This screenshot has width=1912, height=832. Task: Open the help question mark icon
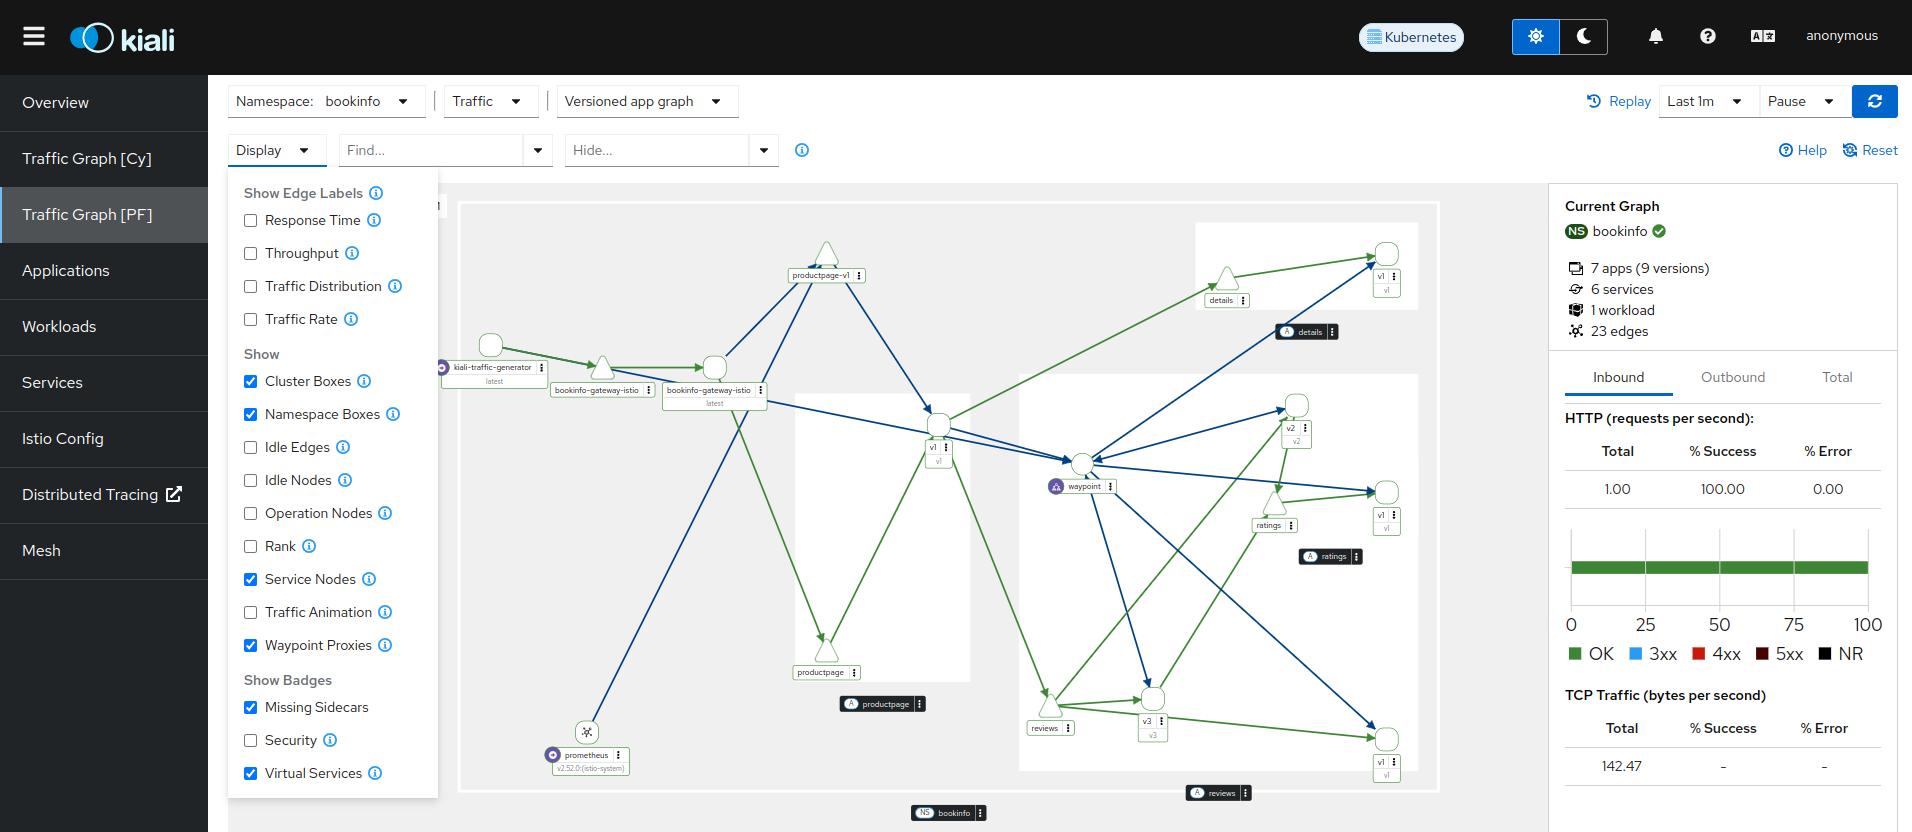pyautogui.click(x=1707, y=37)
